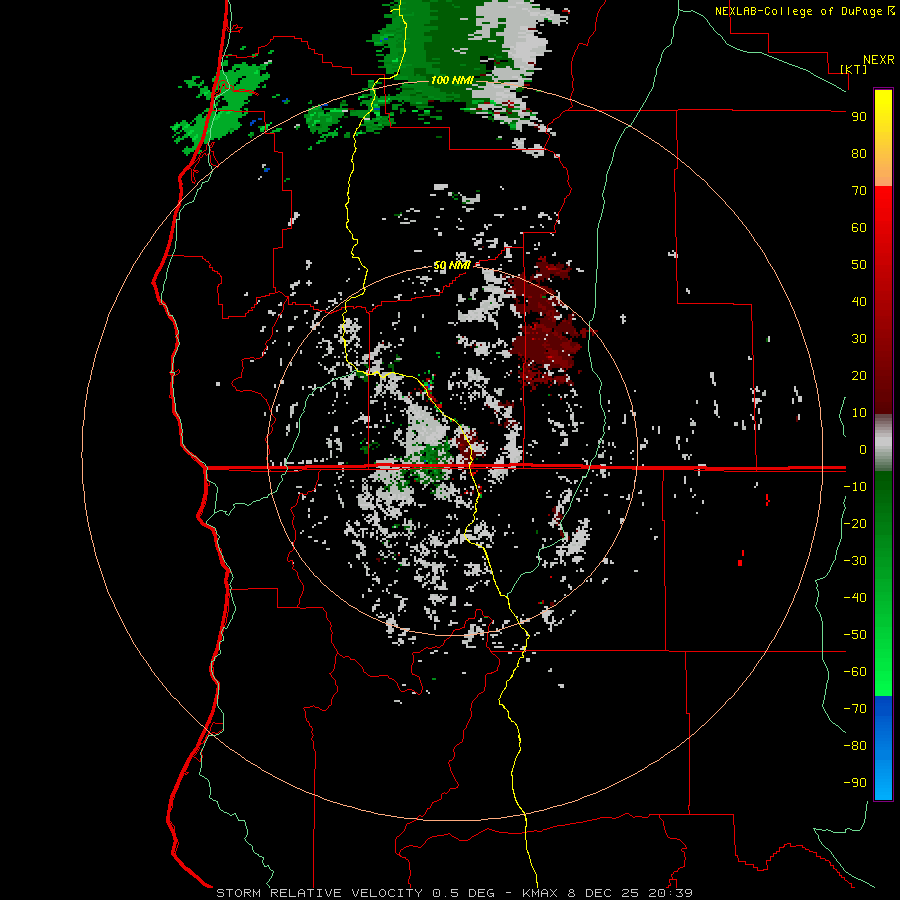Click the 20:39 timestamp in the caption
This screenshot has height=900, width=900.
pyautogui.click(x=670, y=893)
